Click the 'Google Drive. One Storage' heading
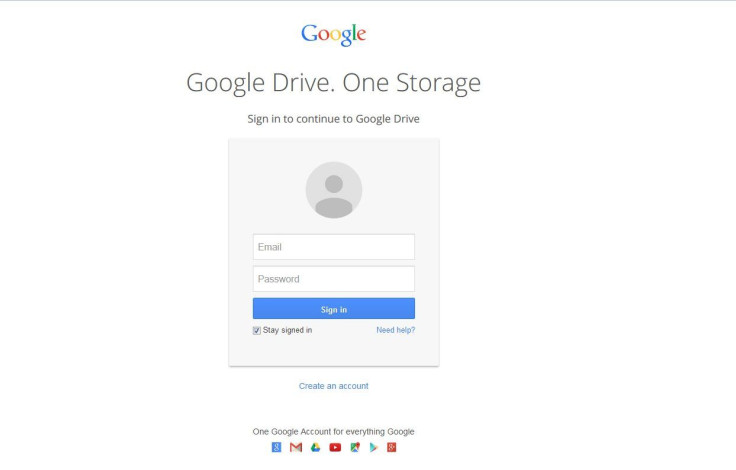This screenshot has width=736, height=470. click(334, 83)
